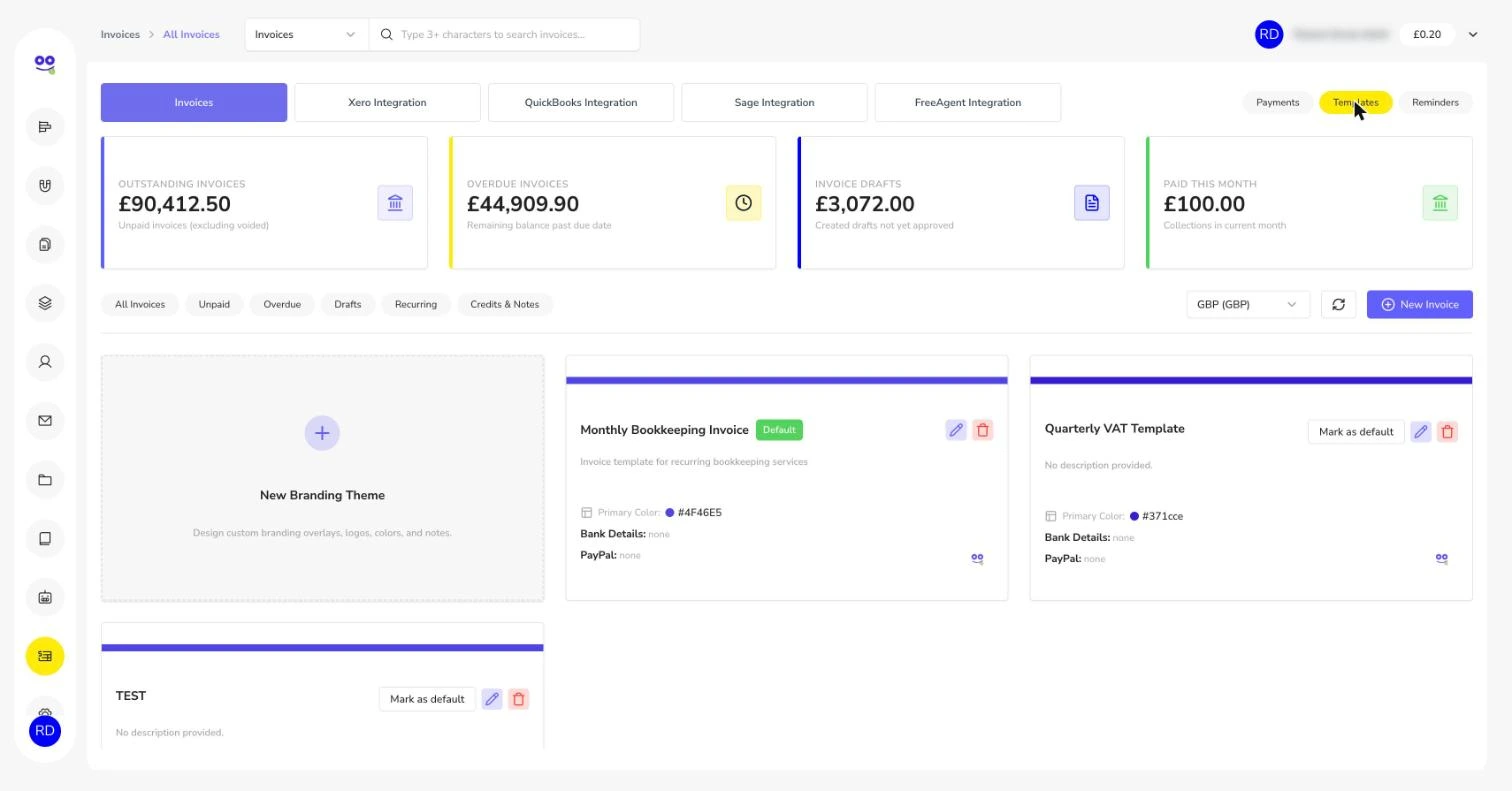Open the robot icon in sidebar
The width and height of the screenshot is (1512, 791).
click(44, 598)
